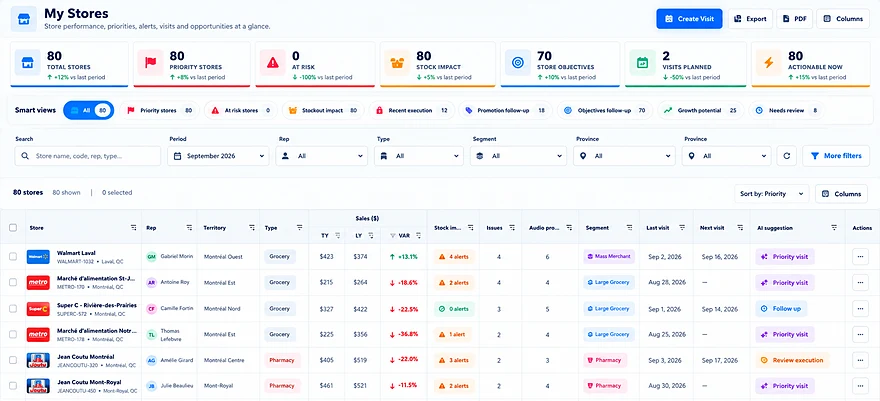Screen dimensions: 880x401
Task: Click the Store Objectives target icon
Action: point(517,62)
